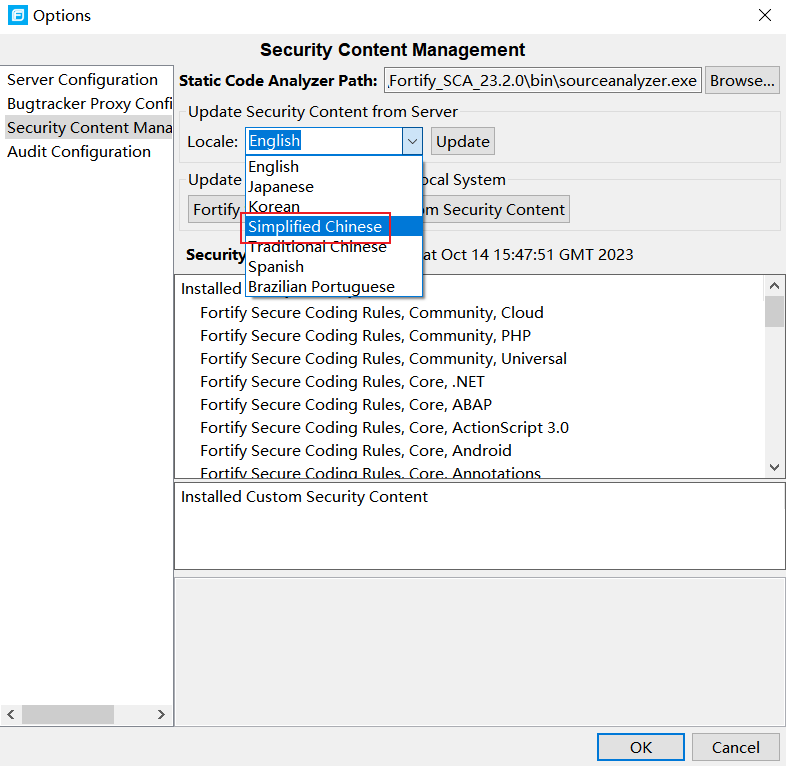
Task: Select Fortify Secure Coding Rules, Community, Cloud
Action: coord(371,312)
